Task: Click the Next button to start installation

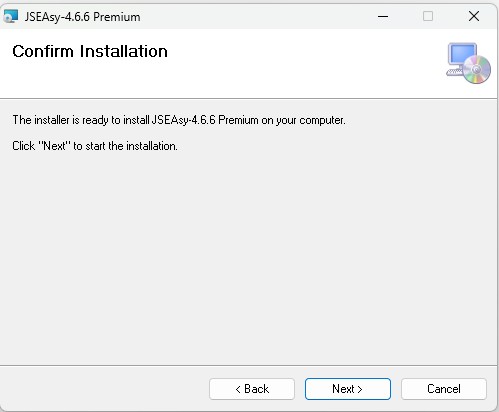Action: click(x=348, y=389)
